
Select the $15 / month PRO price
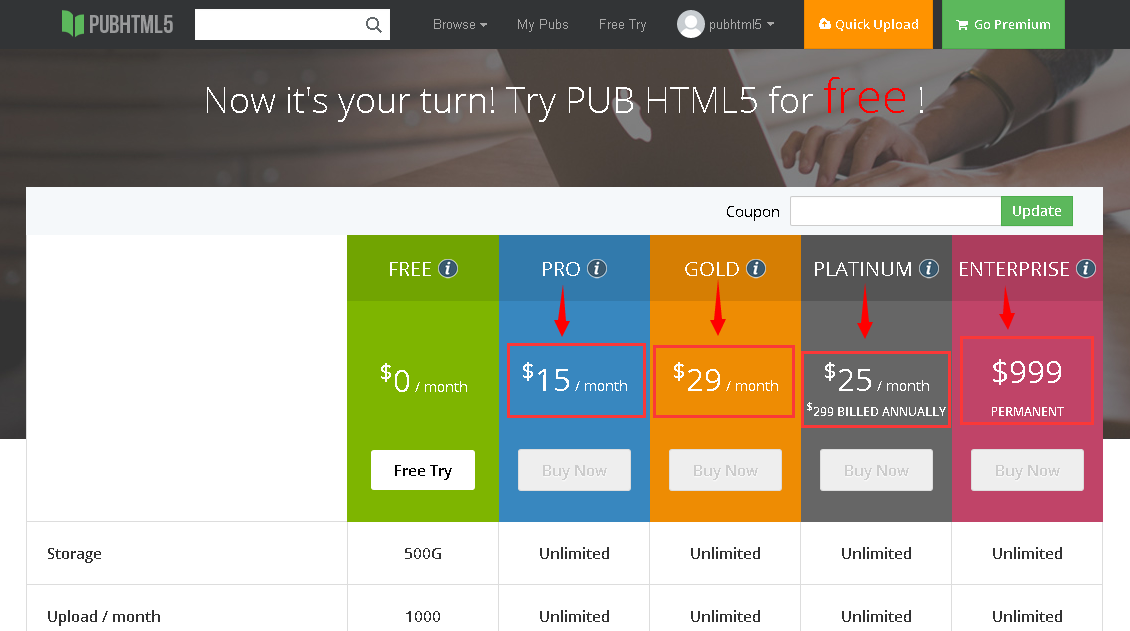[x=575, y=380]
